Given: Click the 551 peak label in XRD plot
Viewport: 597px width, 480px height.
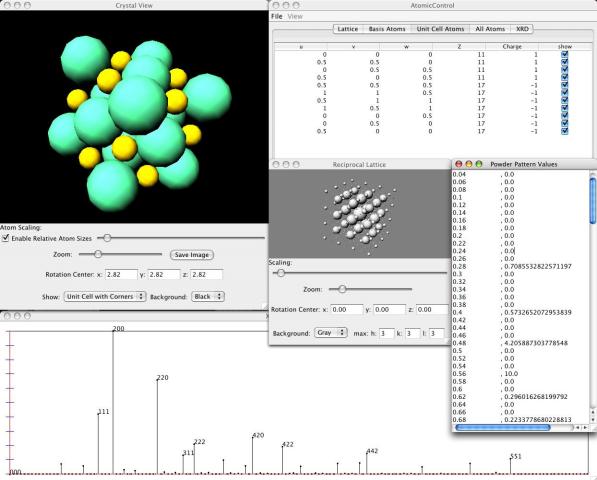Looking at the screenshot, I should pos(516,456).
